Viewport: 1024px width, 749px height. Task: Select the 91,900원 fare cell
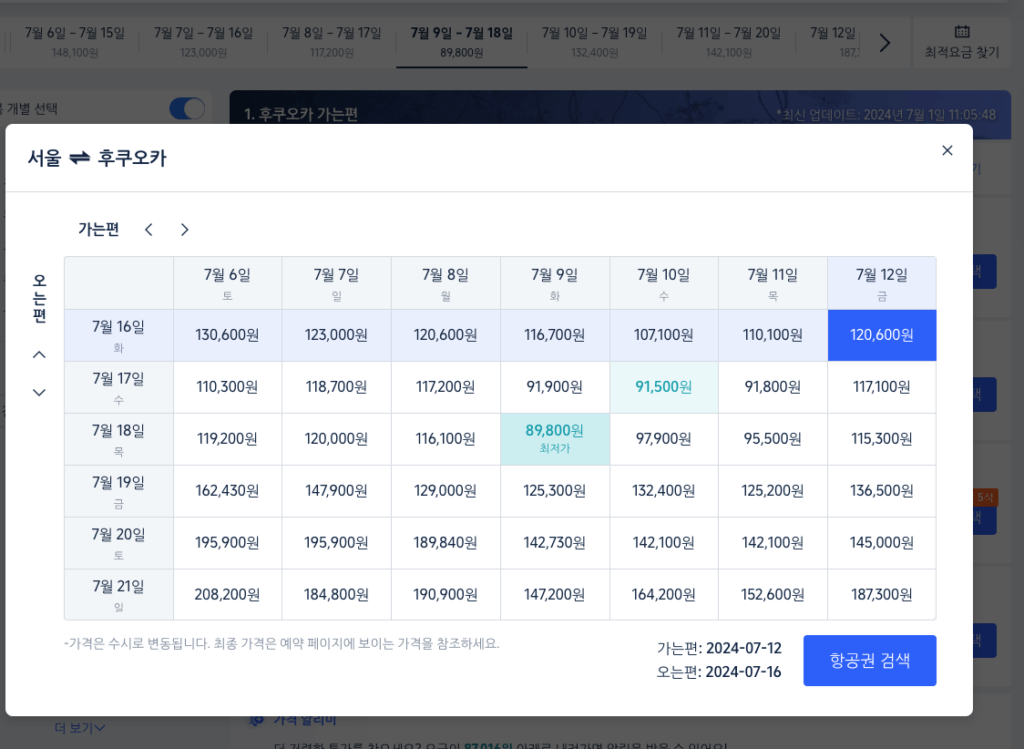554,387
